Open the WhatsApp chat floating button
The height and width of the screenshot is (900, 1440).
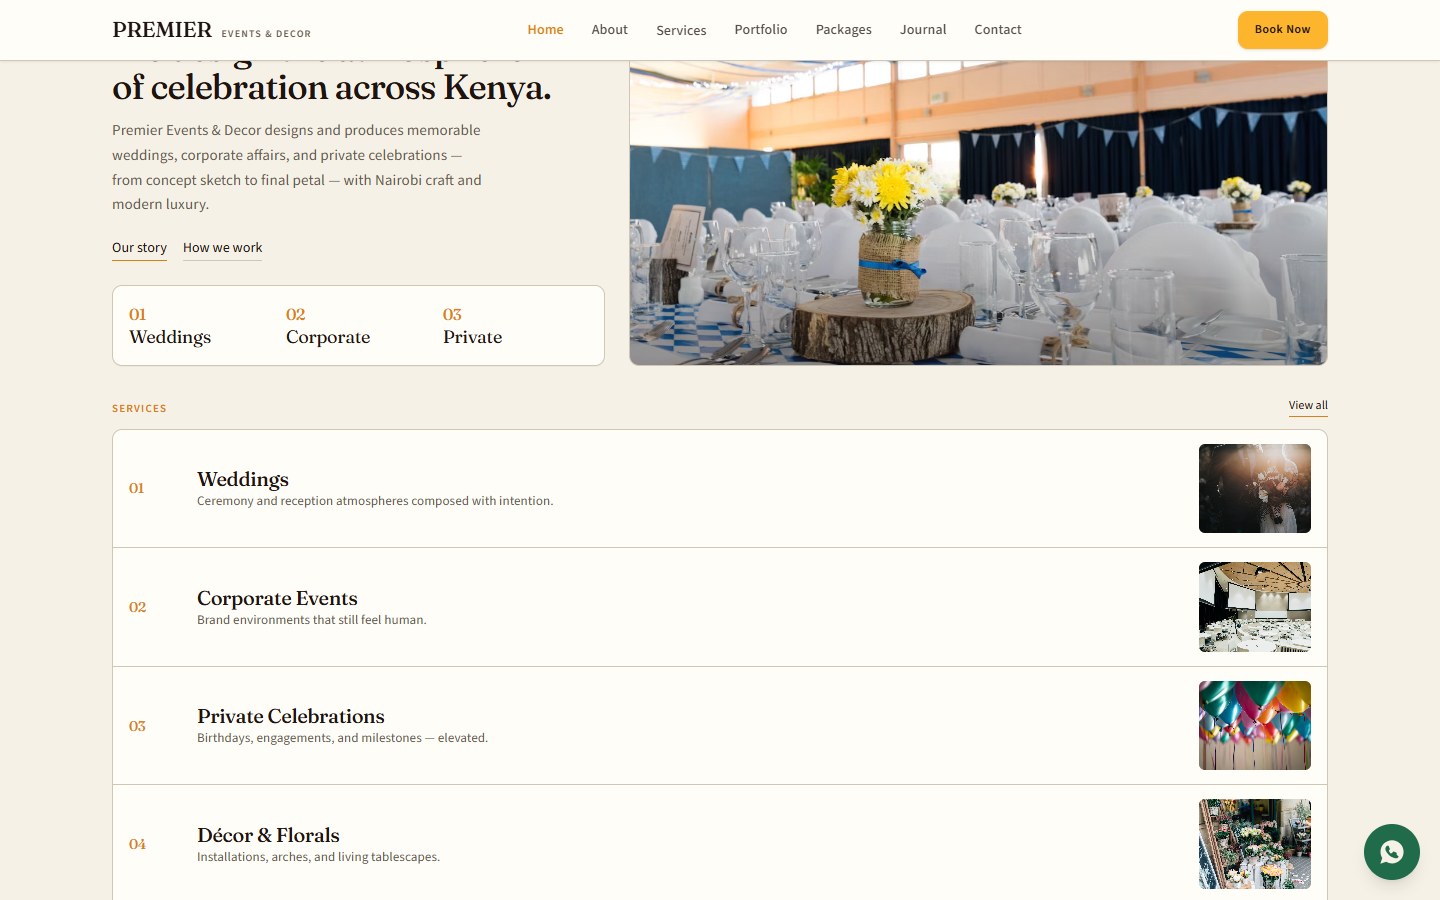click(x=1391, y=852)
